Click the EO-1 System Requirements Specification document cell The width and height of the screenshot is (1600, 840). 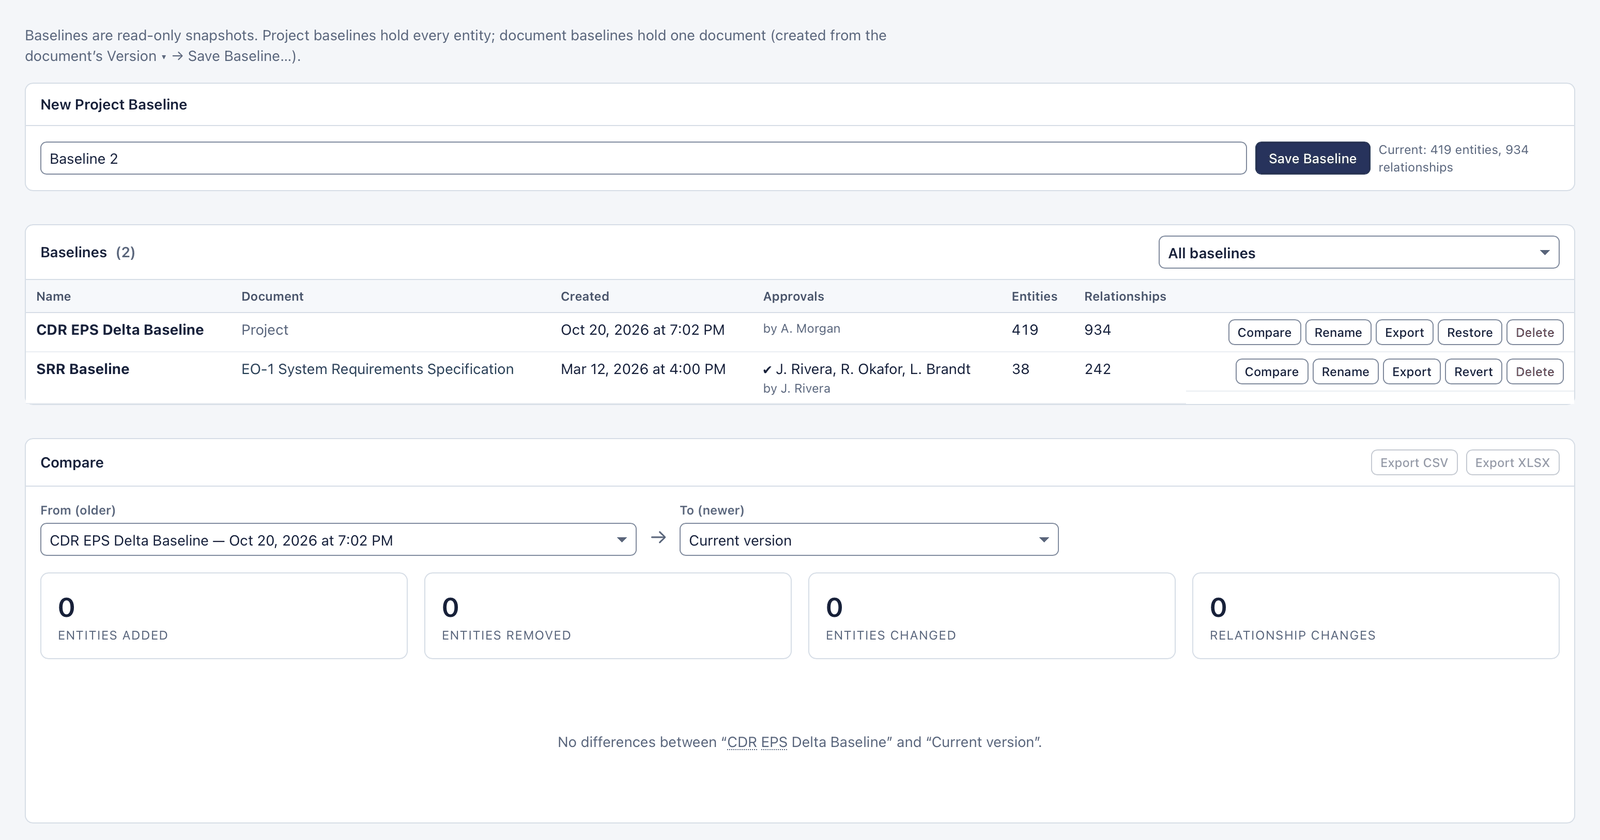click(x=377, y=369)
